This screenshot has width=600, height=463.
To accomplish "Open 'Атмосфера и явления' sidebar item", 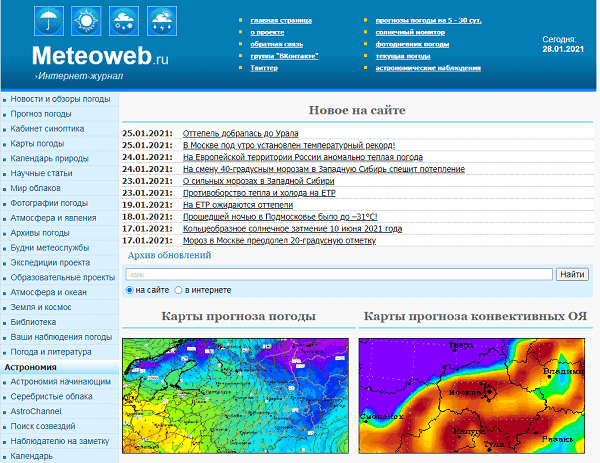I will (x=53, y=218).
